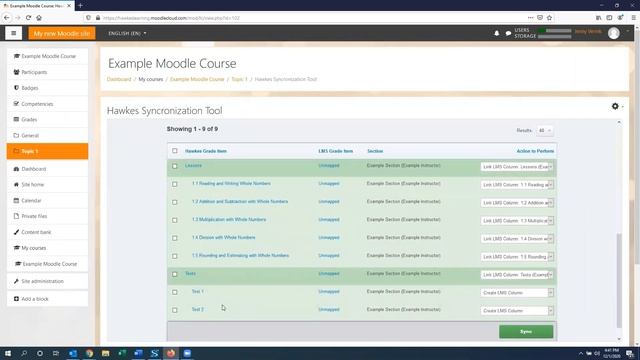This screenshot has width=640, height=360.
Task: Open action dropdown for 1.4 Division row
Action: tap(517, 239)
